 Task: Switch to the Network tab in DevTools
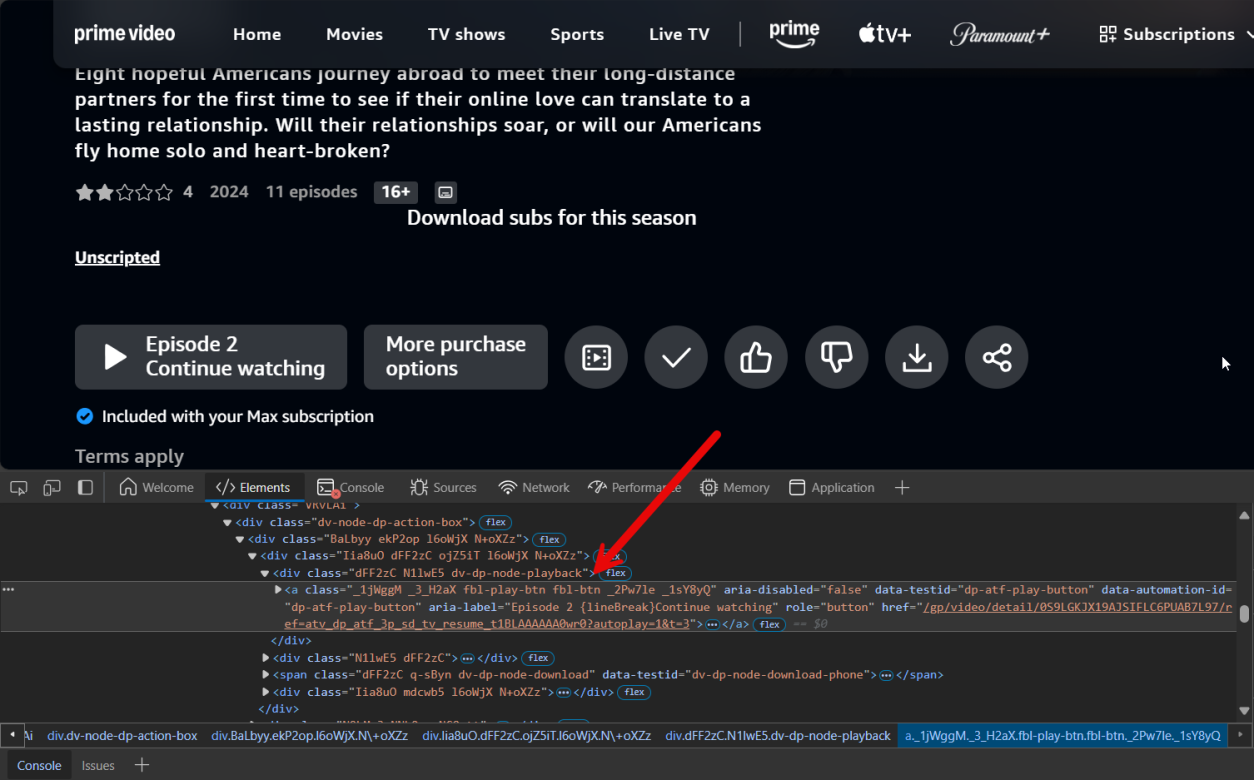(534, 488)
